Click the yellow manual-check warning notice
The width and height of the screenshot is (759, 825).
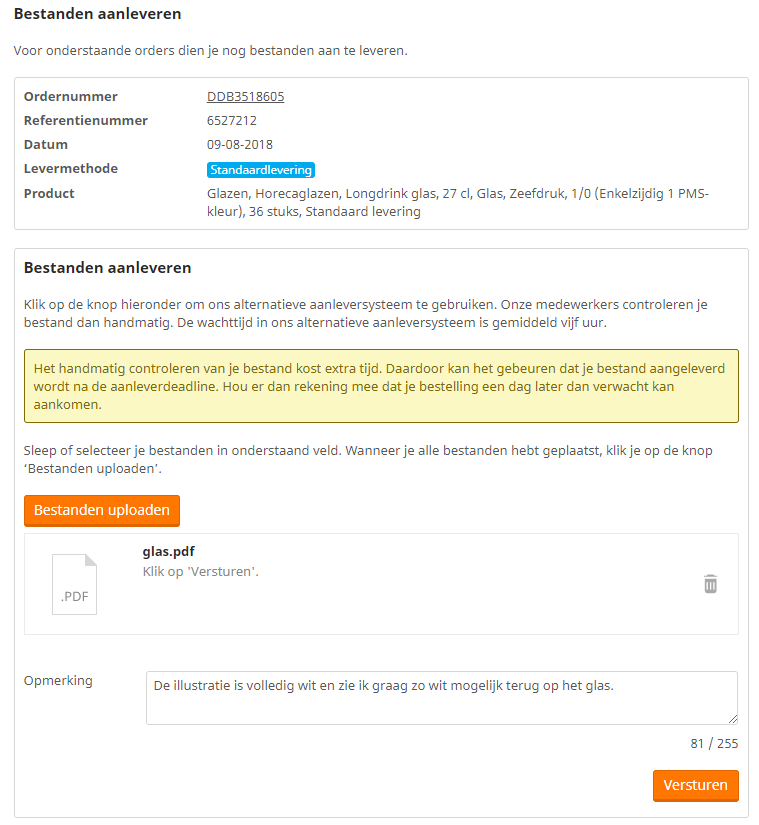tap(381, 387)
